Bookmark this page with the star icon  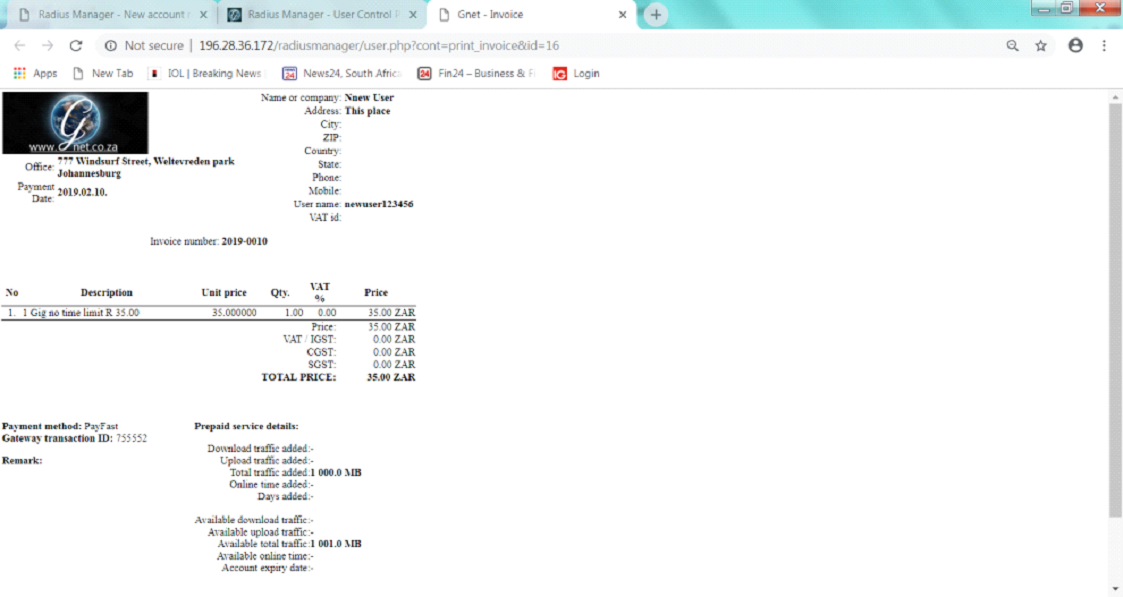coord(1041,46)
